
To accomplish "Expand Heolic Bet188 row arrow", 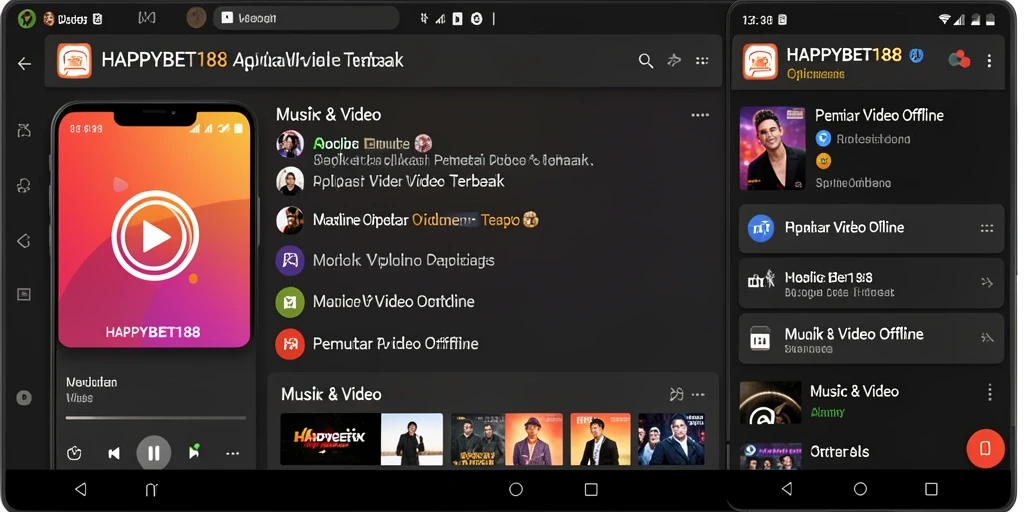I will point(987,282).
